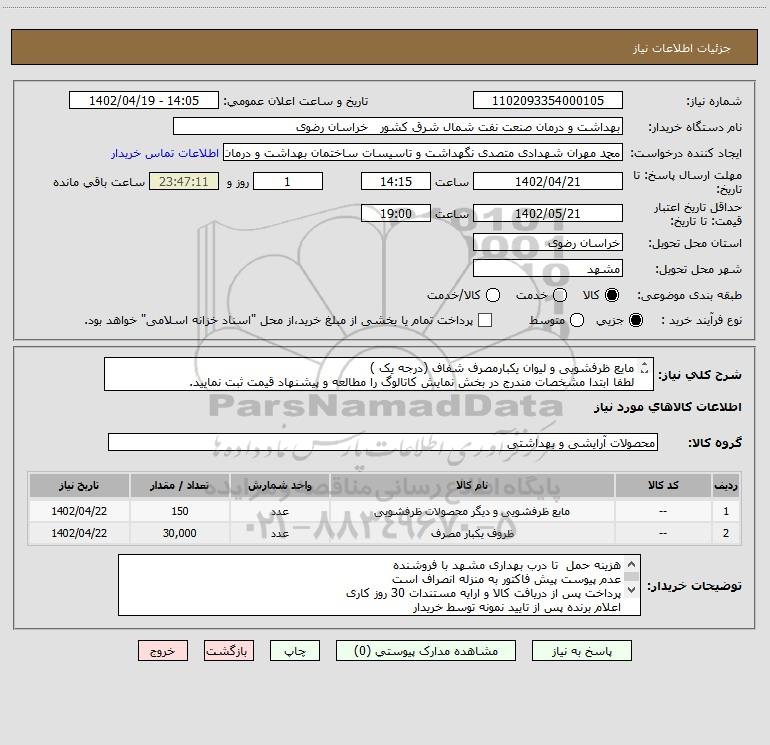Click unit cell عدد in row 1

point(279,511)
